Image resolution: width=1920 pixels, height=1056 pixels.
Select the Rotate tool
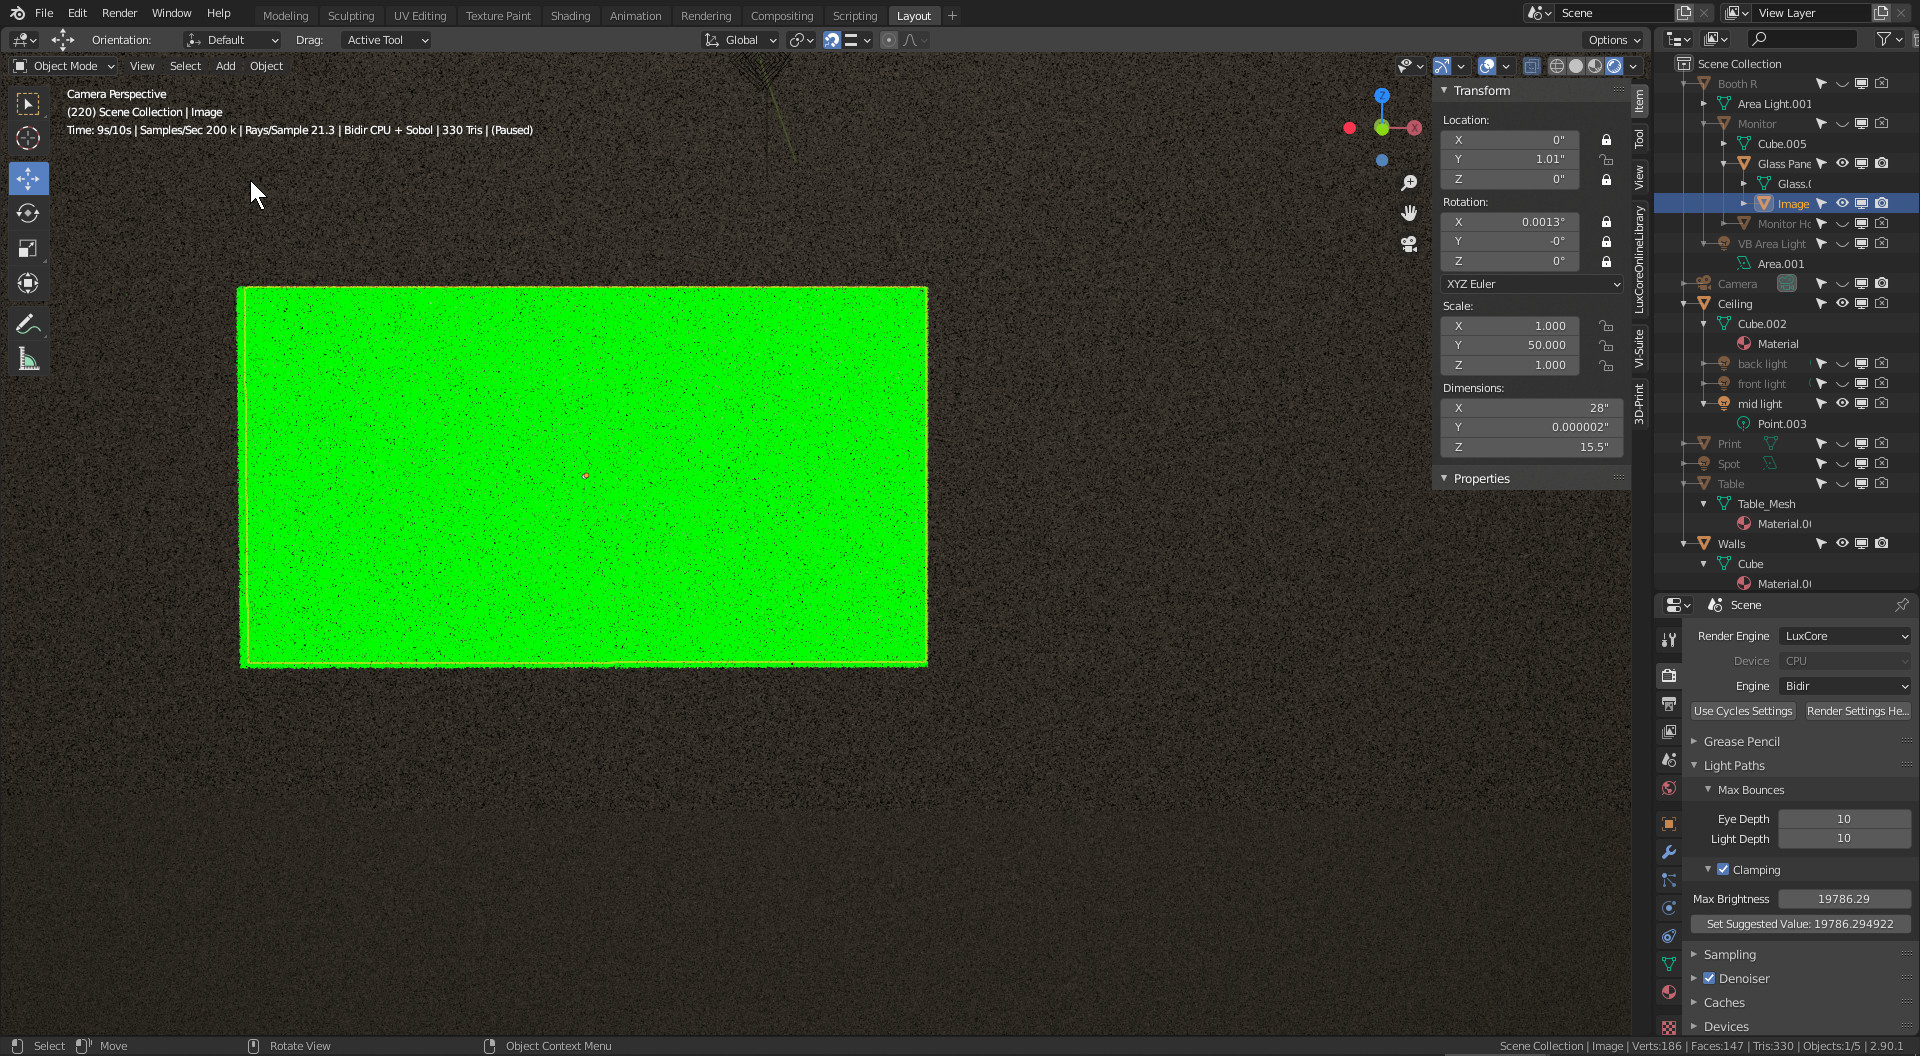pos(28,214)
